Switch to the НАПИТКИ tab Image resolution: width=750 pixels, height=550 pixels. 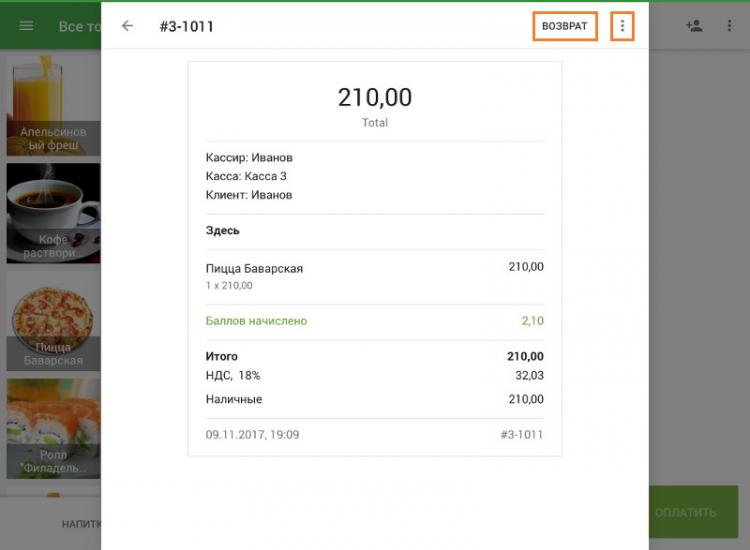click(x=80, y=523)
